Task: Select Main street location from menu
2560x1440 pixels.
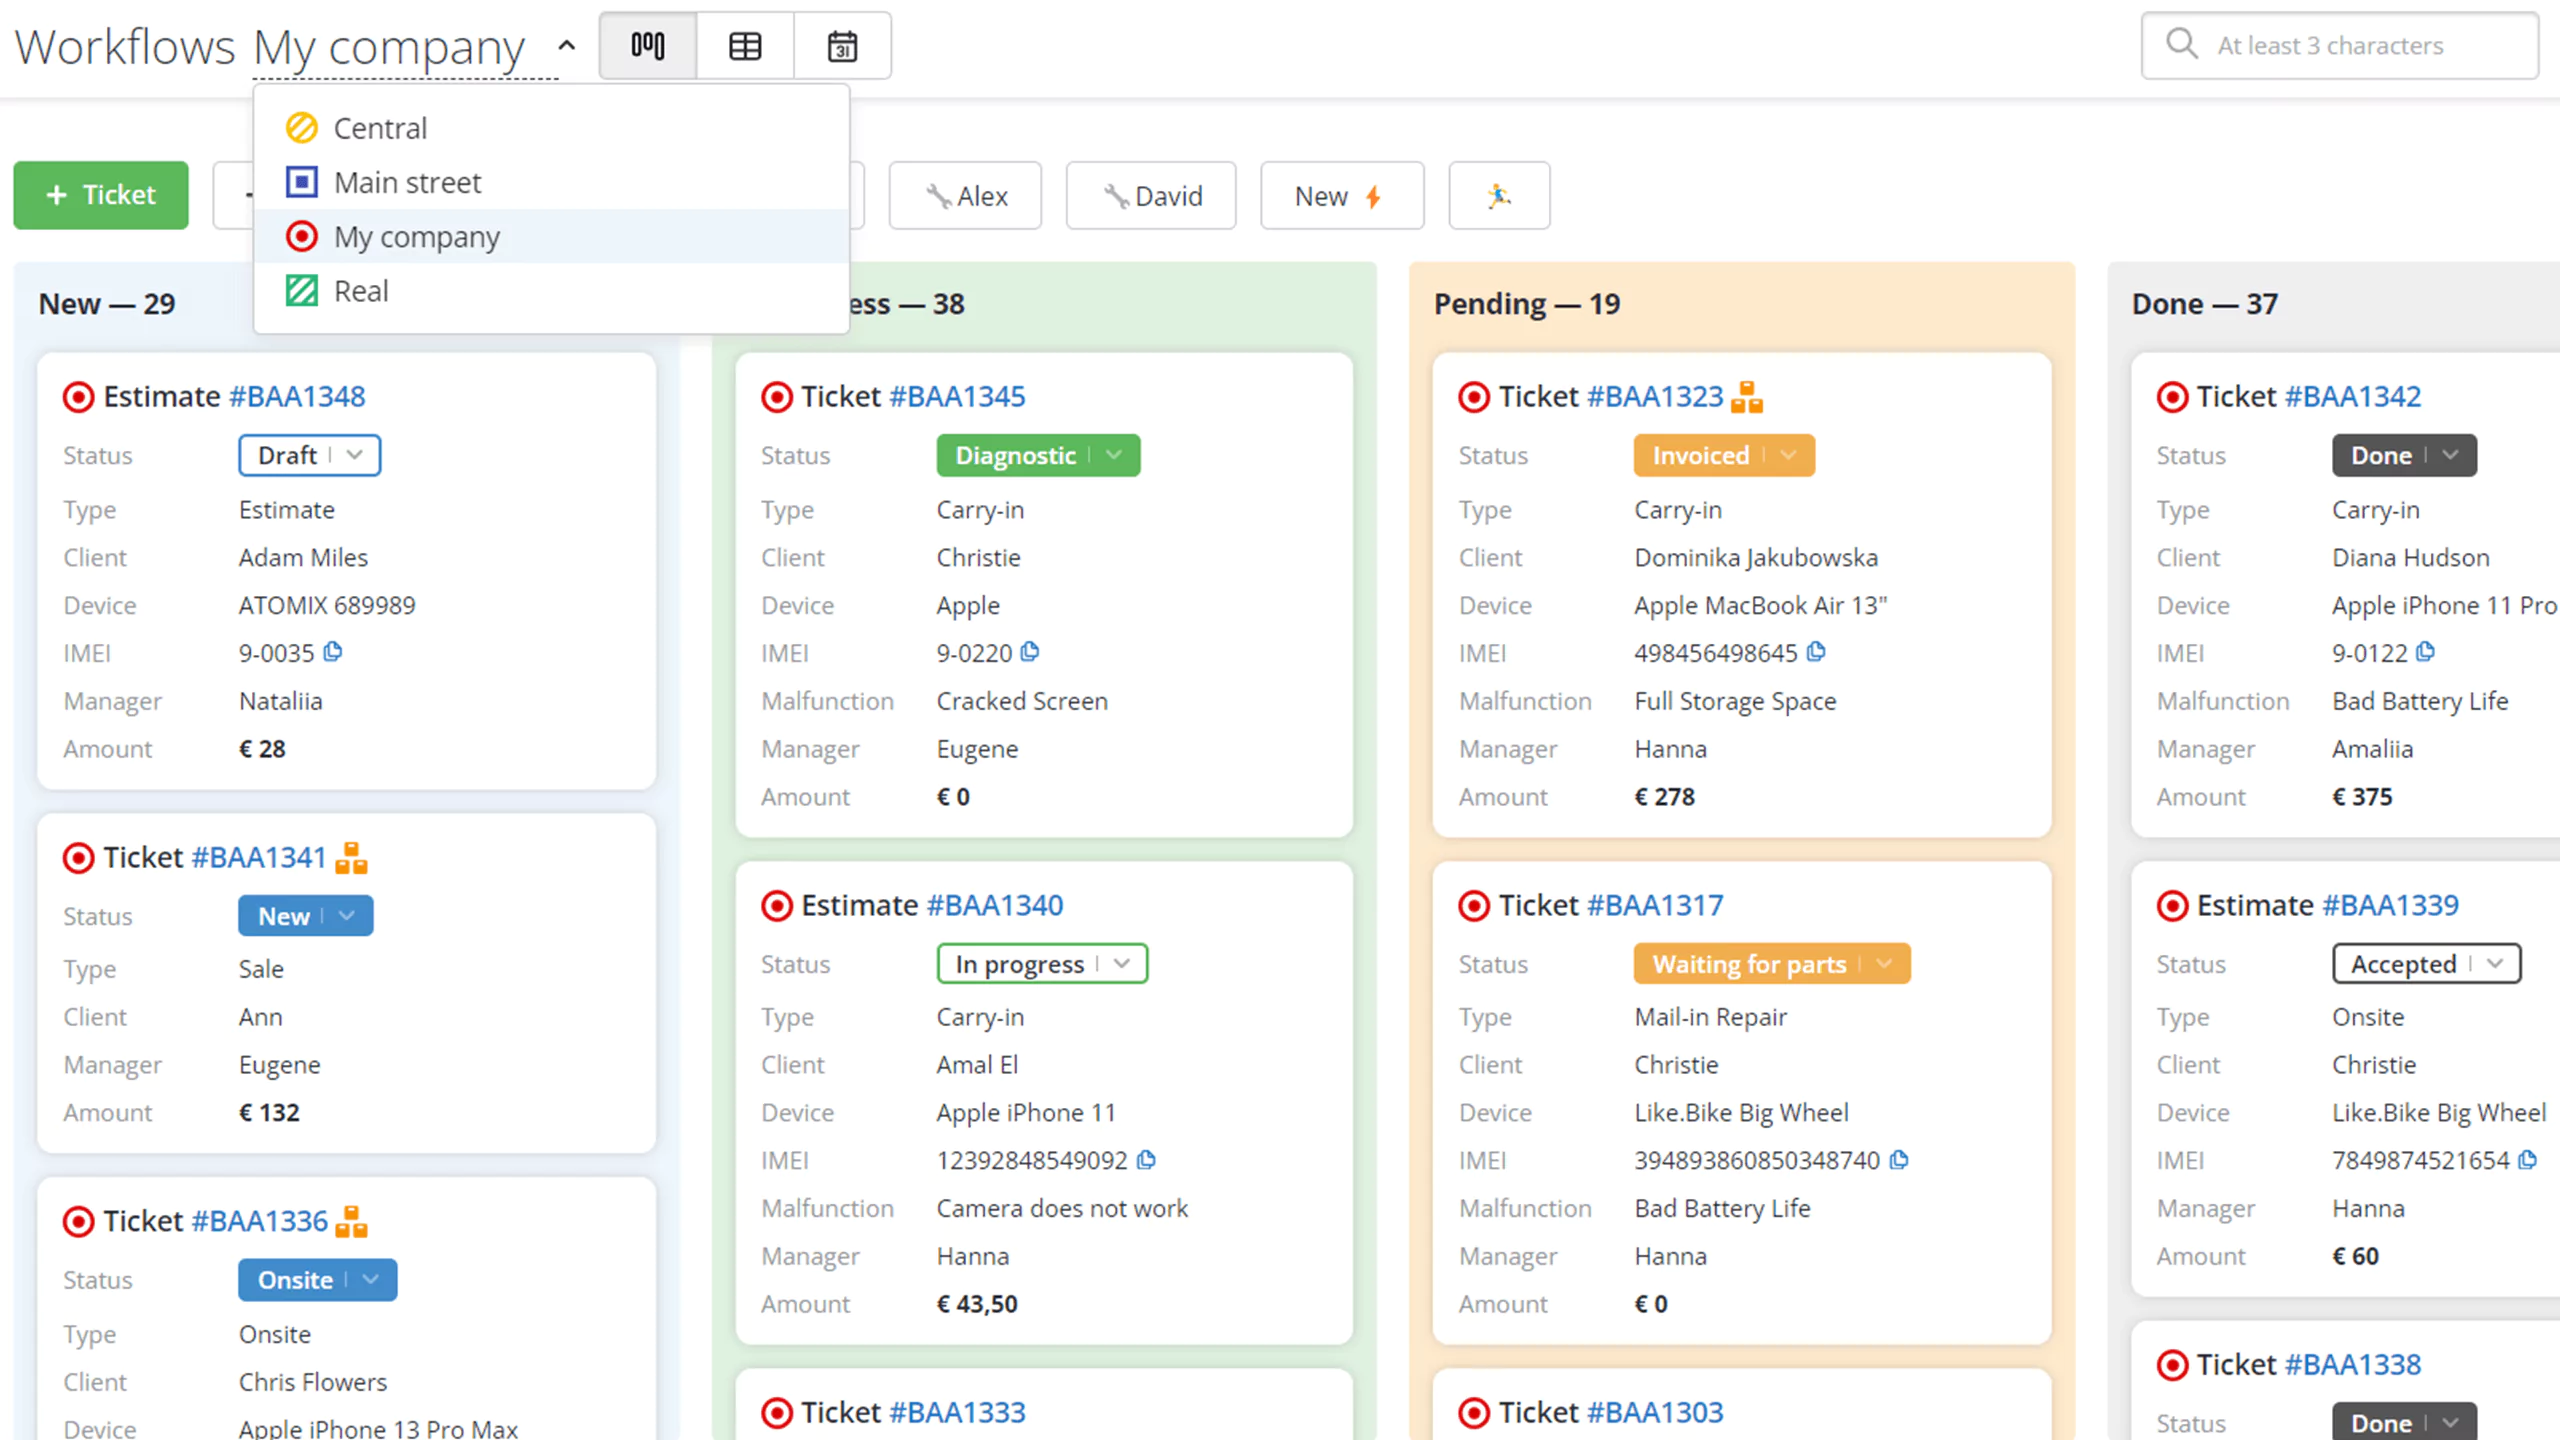Action: click(552, 182)
